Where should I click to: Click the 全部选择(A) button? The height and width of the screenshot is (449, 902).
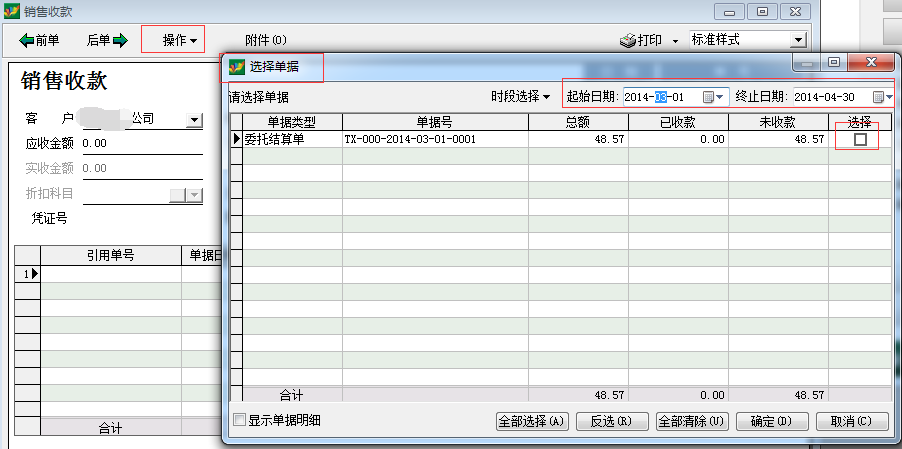click(x=532, y=421)
